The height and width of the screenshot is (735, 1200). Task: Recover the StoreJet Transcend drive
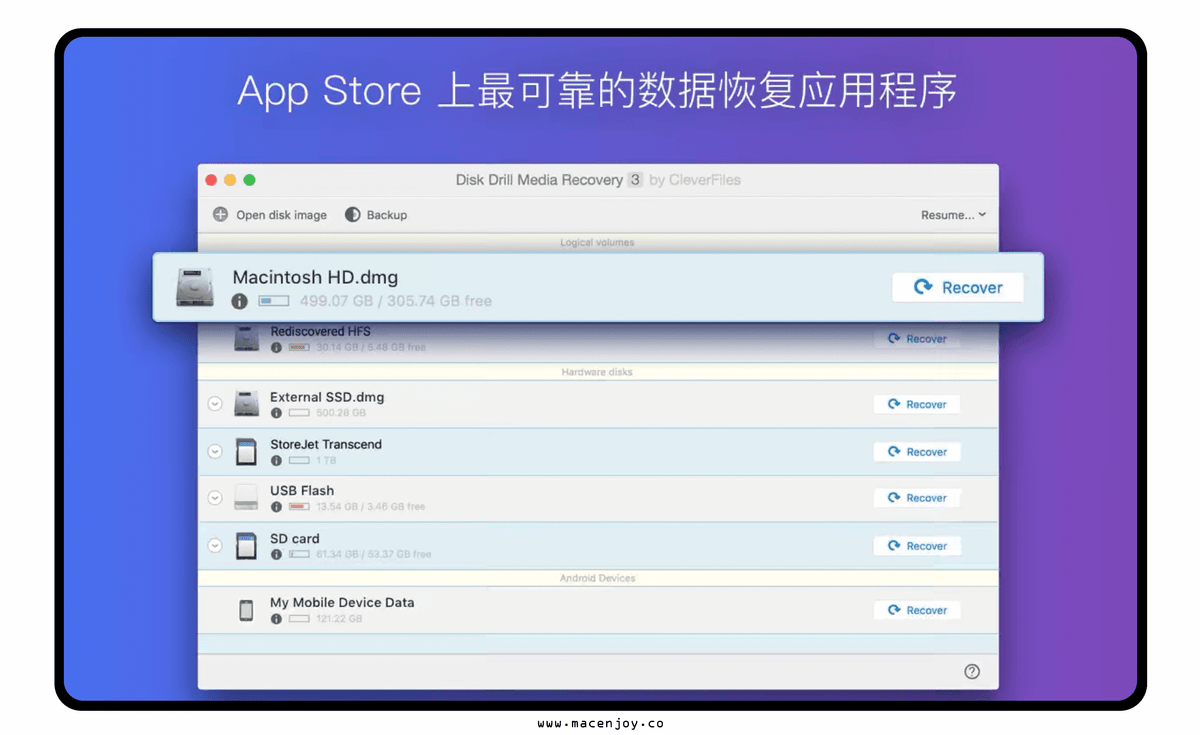[917, 452]
